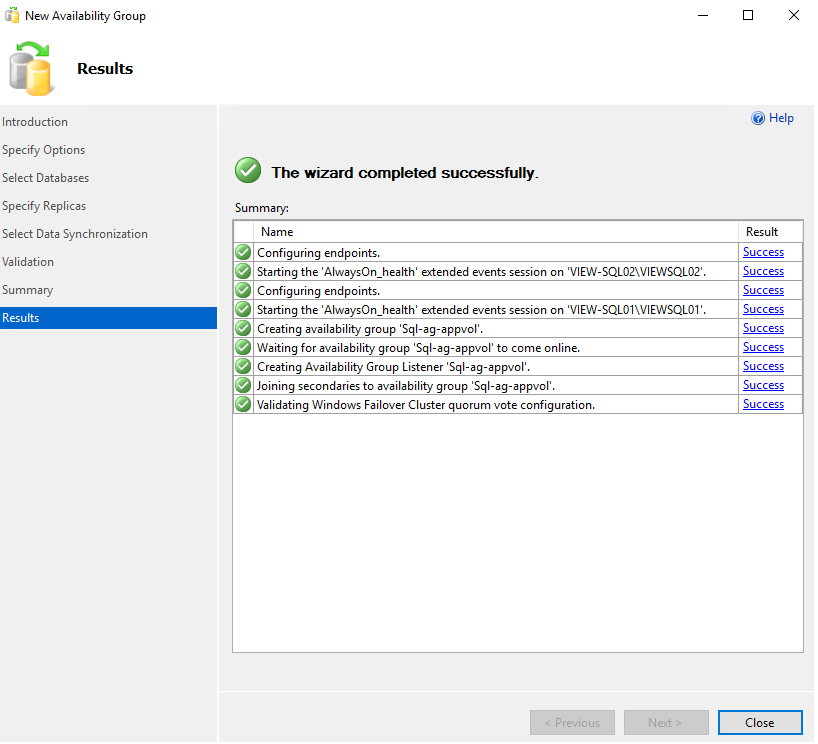This screenshot has height=744, width=818.
Task: Click the large green wizard-completed checkmark
Action: [x=247, y=171]
